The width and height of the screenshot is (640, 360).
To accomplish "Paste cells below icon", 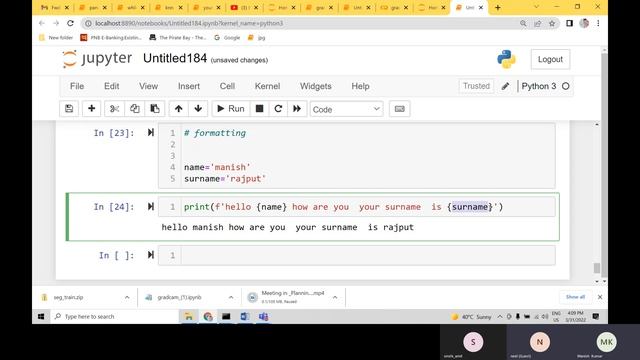I will pyautogui.click(x=155, y=109).
